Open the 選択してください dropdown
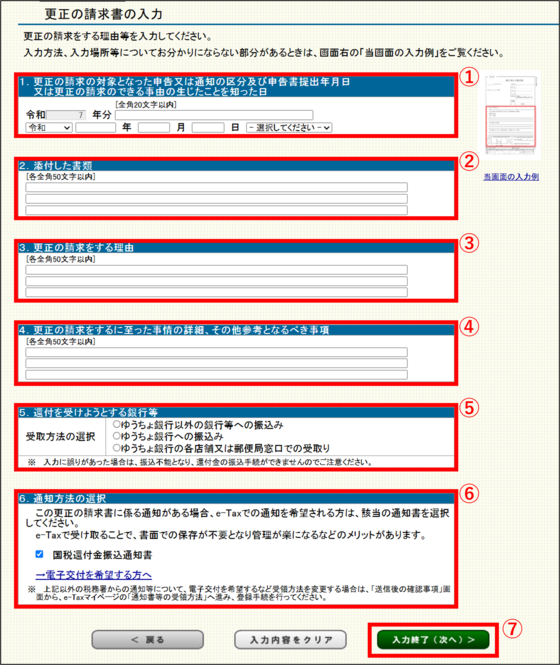Image resolution: width=560 pixels, height=665 pixels. click(x=289, y=127)
